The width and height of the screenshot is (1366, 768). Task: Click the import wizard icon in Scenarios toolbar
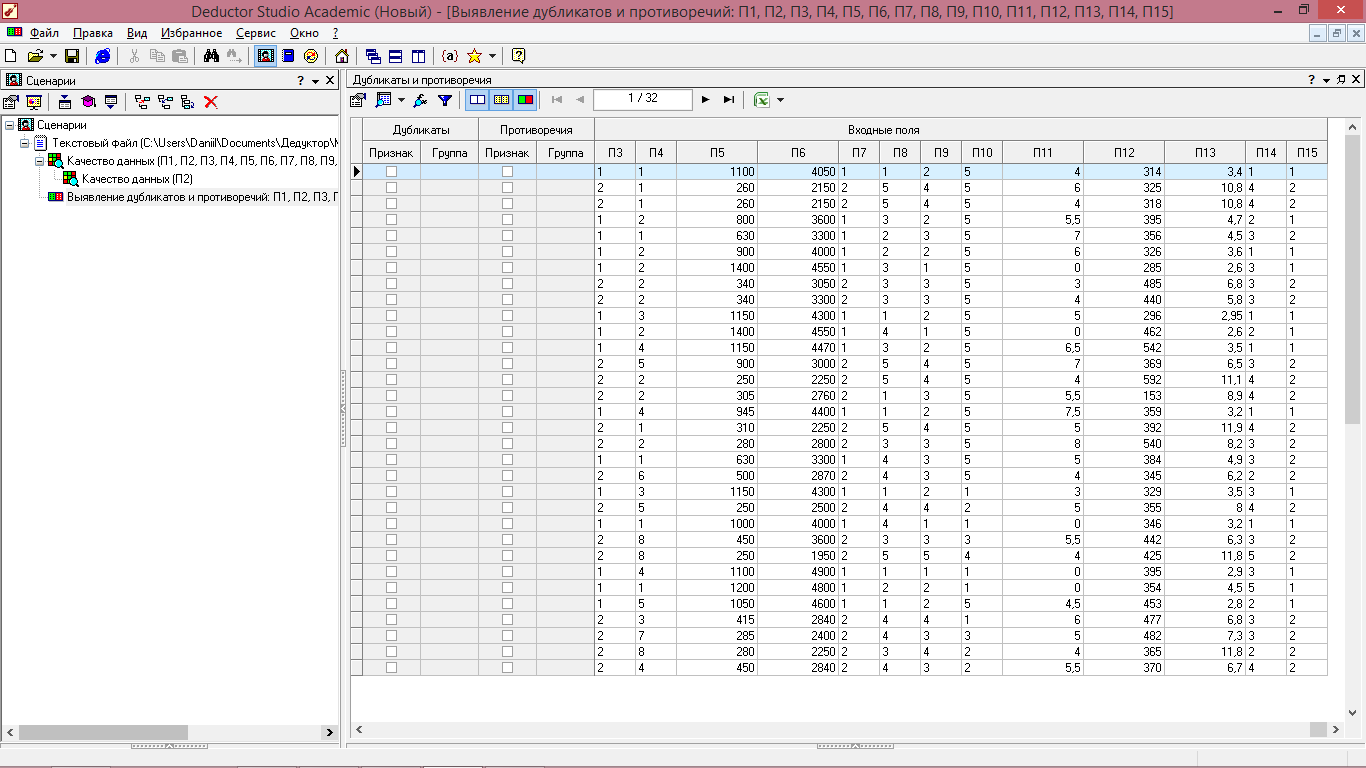[x=65, y=101]
